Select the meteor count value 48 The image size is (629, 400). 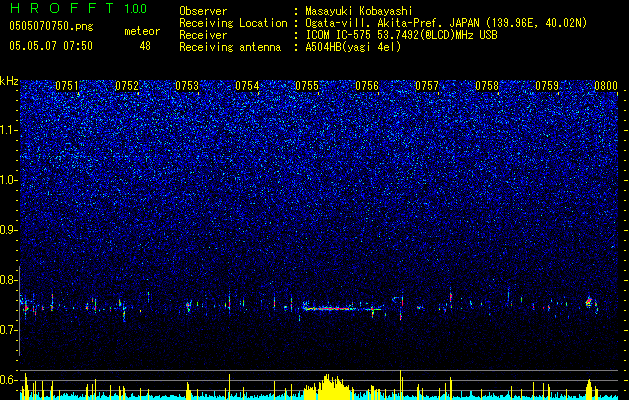click(x=145, y=46)
